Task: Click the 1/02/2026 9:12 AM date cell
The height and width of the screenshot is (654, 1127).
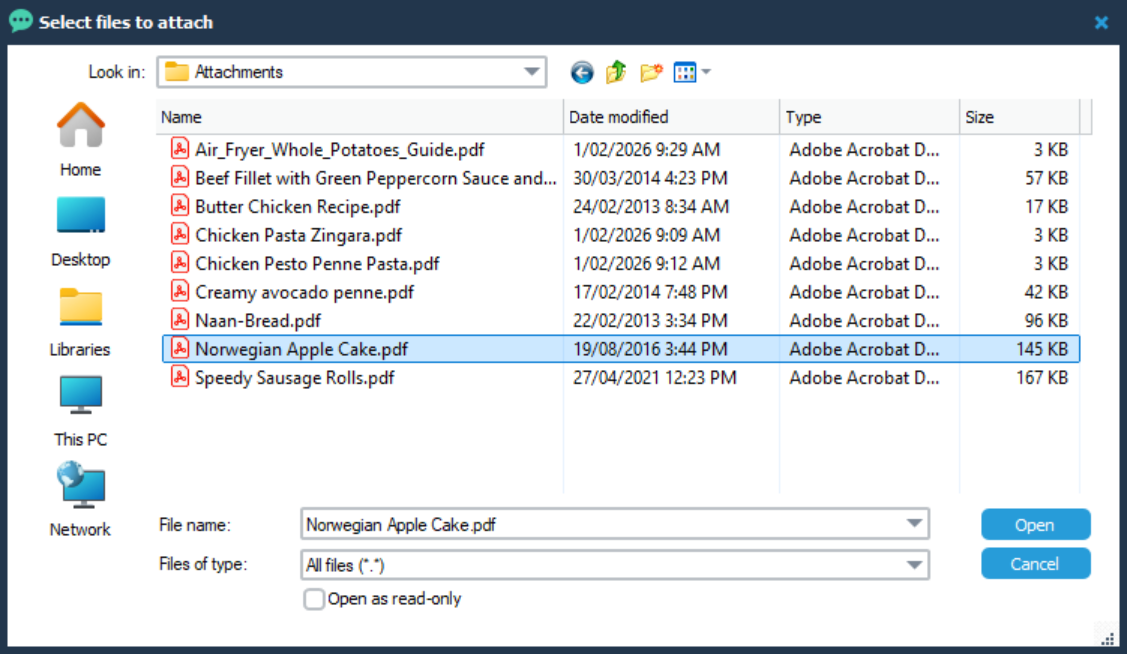Action: coord(646,263)
